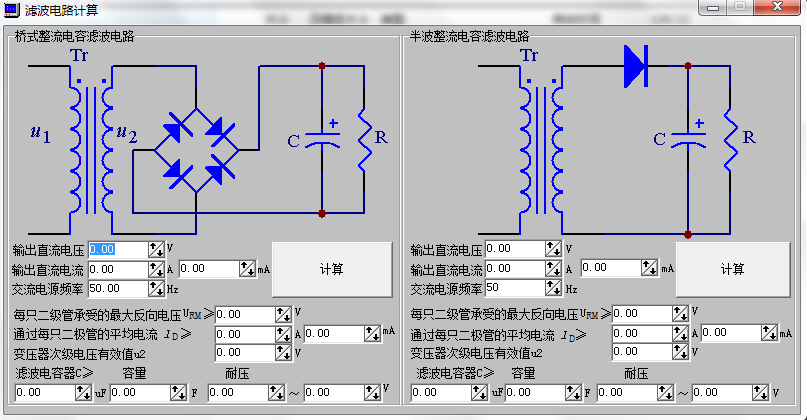This screenshot has height=420, width=807.
Task: Click half-wave 输出直流电流 ampere field
Action: coord(515,268)
